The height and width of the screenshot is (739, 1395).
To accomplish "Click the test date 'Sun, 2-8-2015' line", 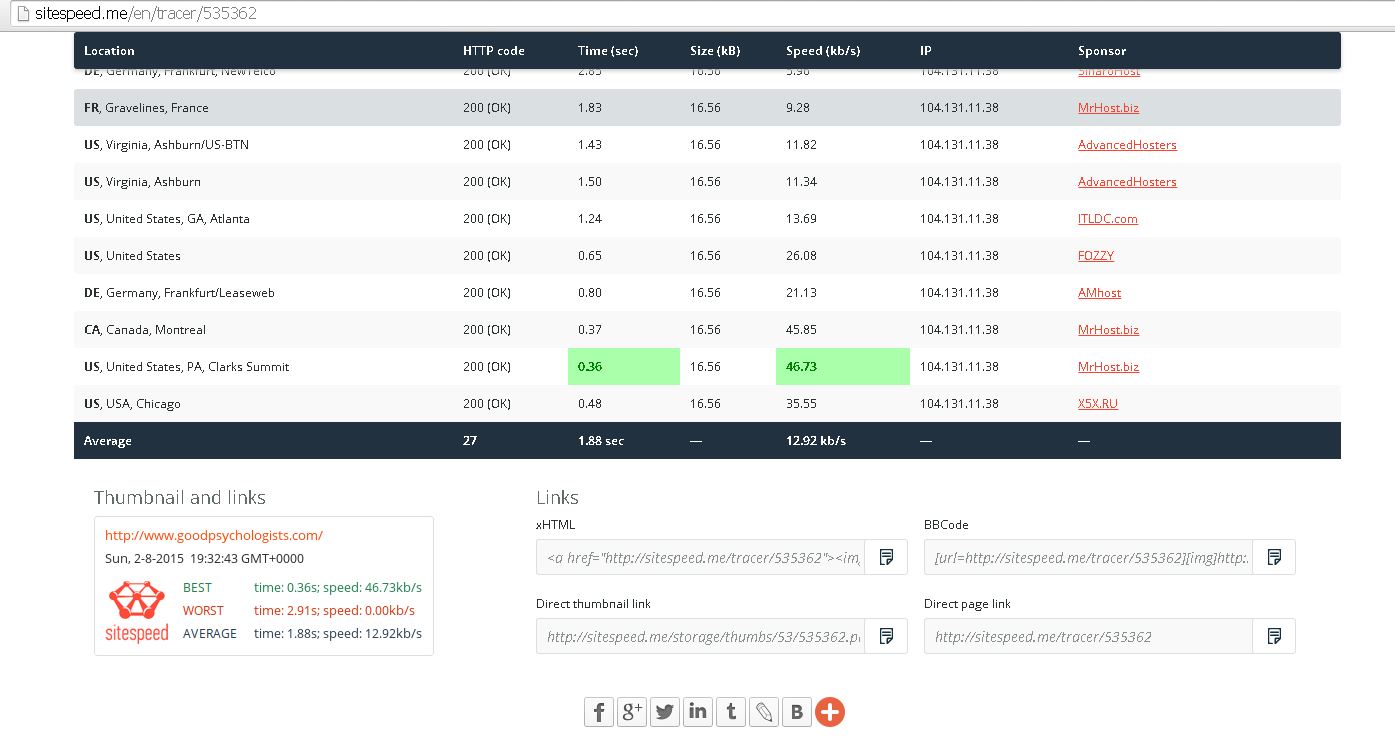I will click(x=204, y=559).
